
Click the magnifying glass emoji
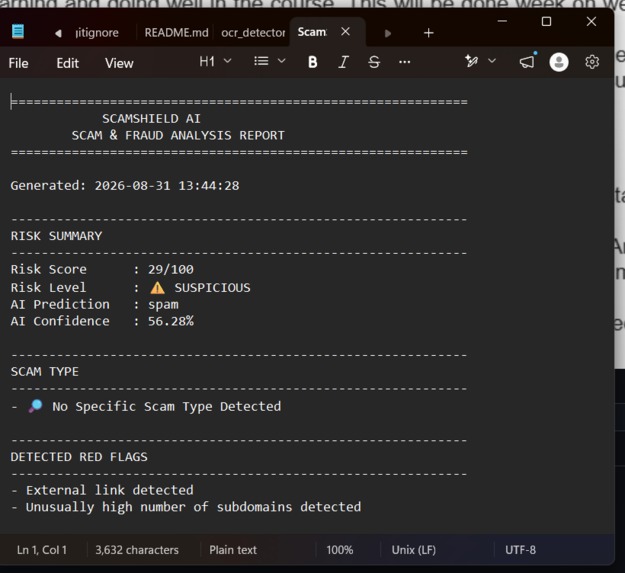pyautogui.click(x=35, y=406)
